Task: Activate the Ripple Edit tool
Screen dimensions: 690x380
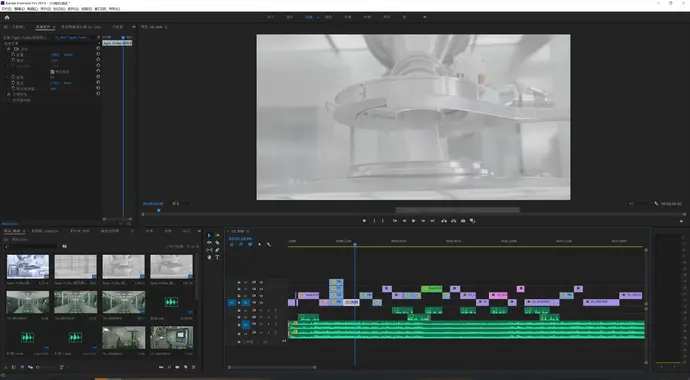Action: click(209, 243)
